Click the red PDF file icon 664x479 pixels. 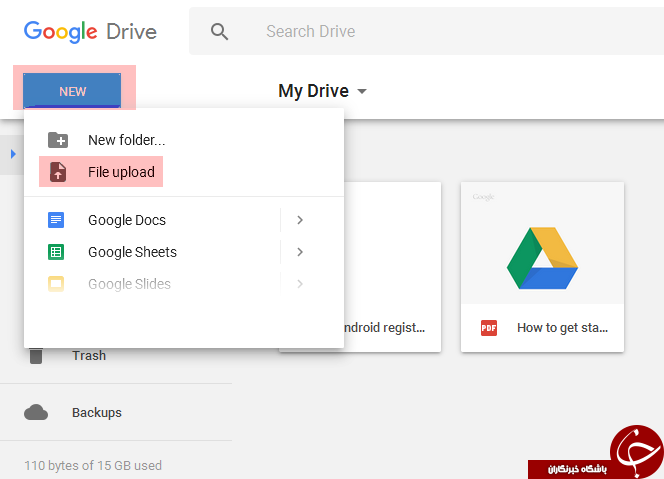[x=489, y=328]
